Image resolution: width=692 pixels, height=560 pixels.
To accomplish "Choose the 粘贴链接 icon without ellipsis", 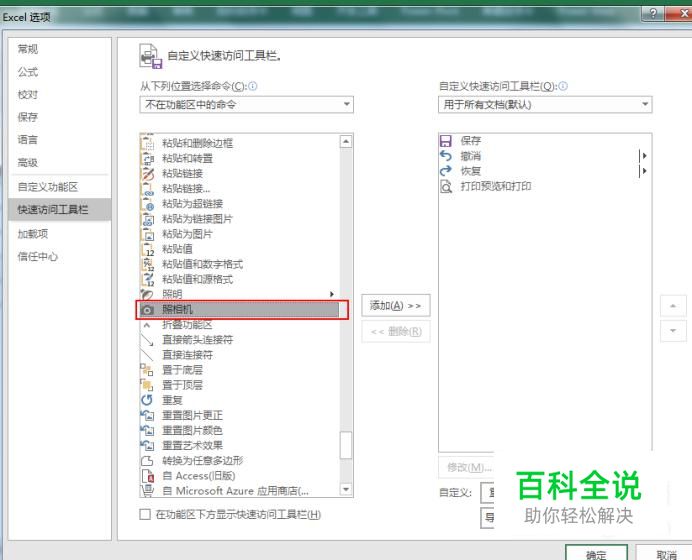I will coord(147,173).
